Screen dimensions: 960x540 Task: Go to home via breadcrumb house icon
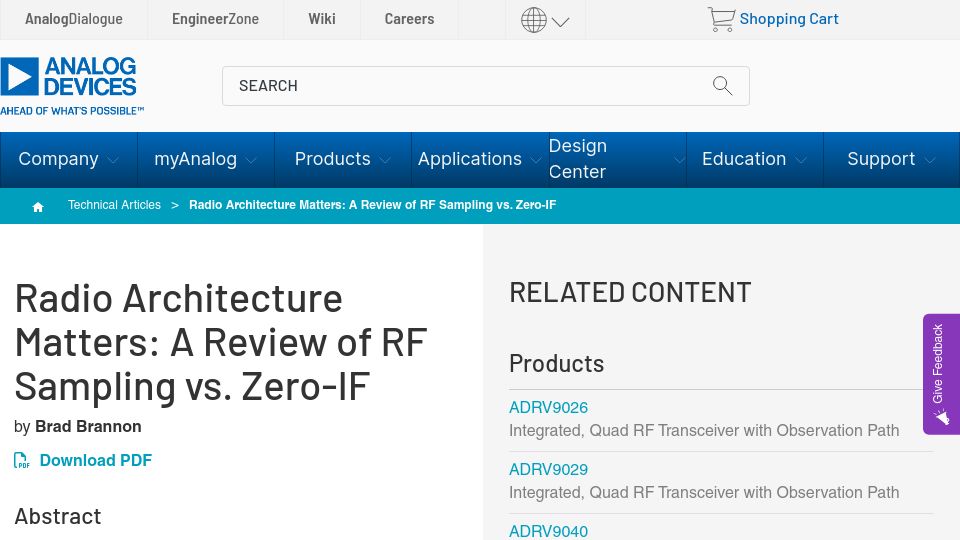(x=38, y=207)
